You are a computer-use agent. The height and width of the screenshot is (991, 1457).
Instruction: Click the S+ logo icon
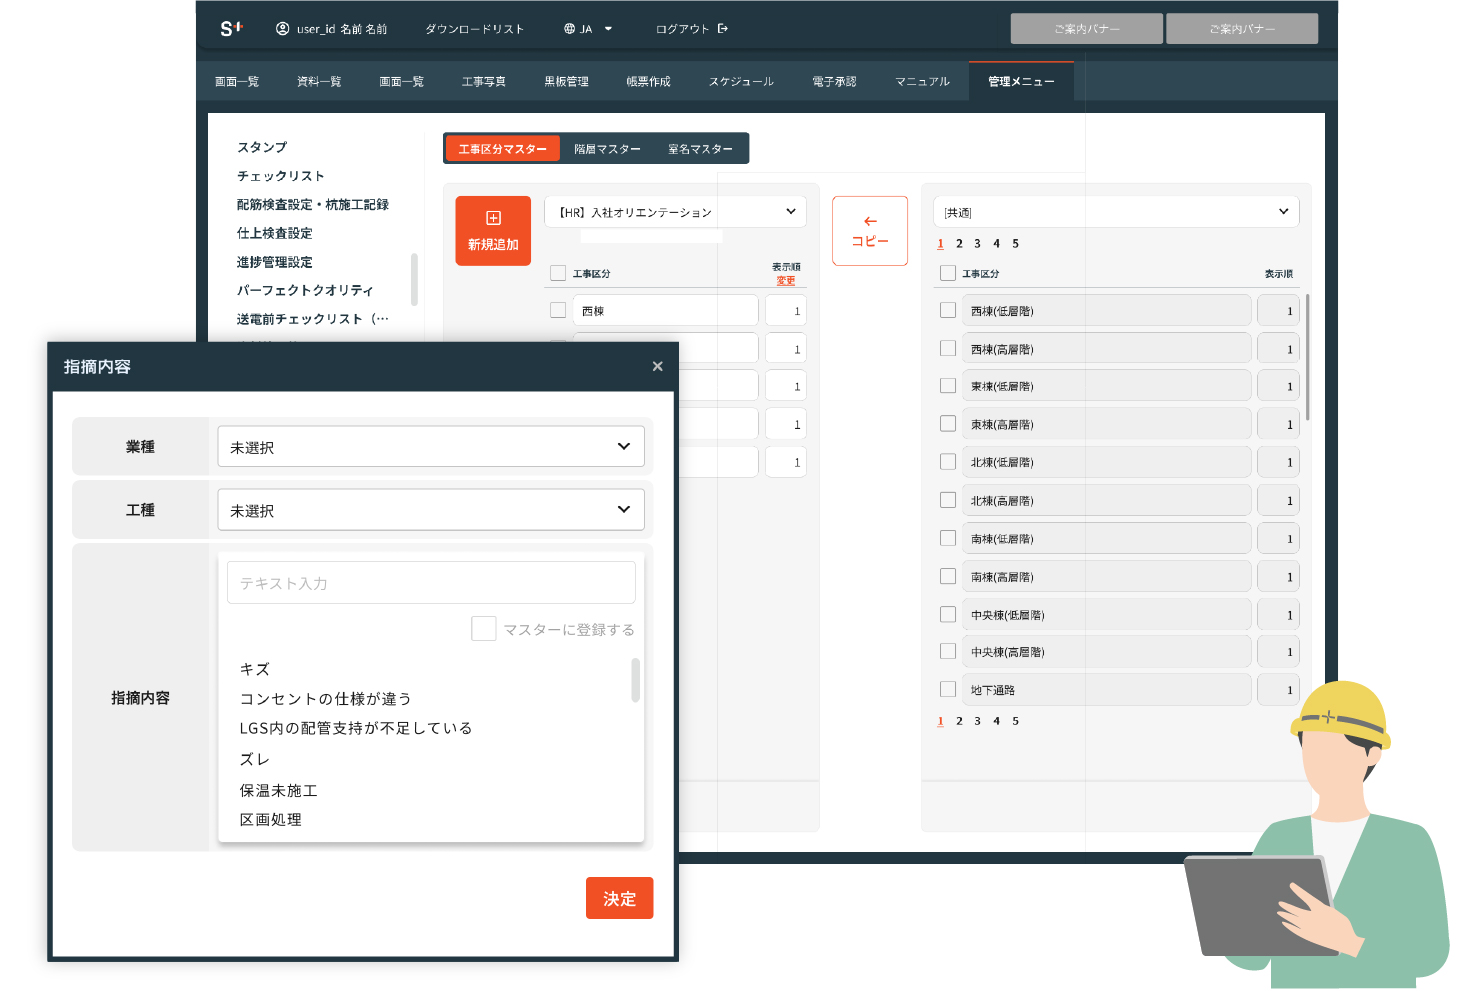[231, 29]
